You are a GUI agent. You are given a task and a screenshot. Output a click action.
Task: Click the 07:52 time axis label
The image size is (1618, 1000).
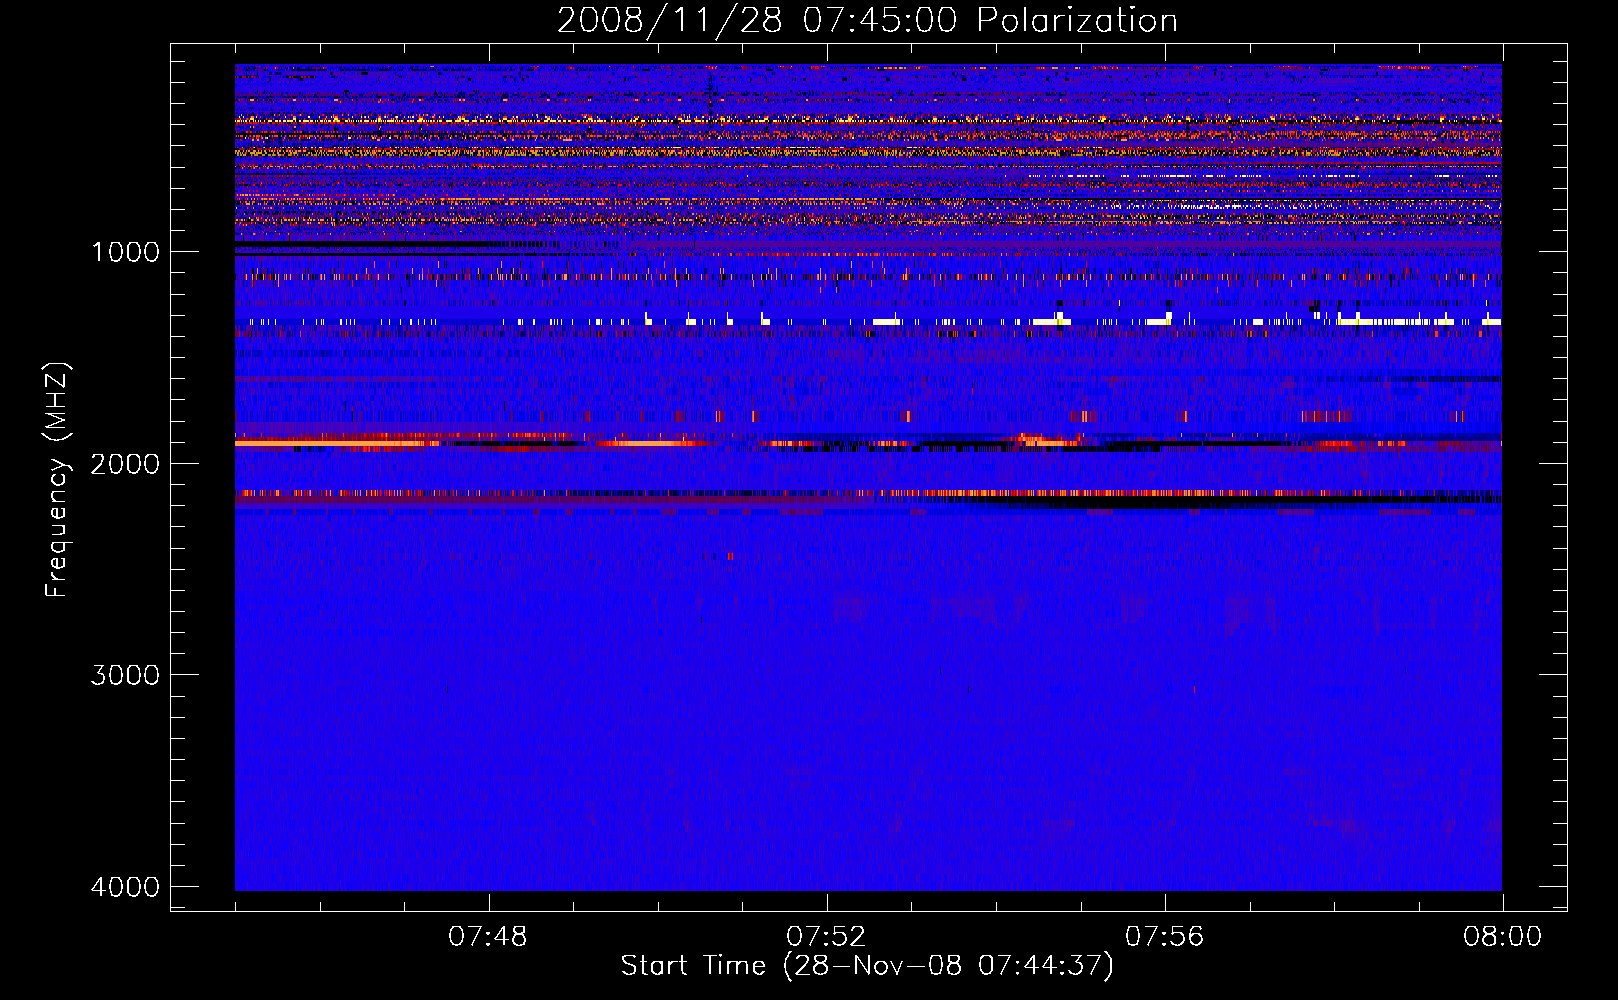click(826, 937)
